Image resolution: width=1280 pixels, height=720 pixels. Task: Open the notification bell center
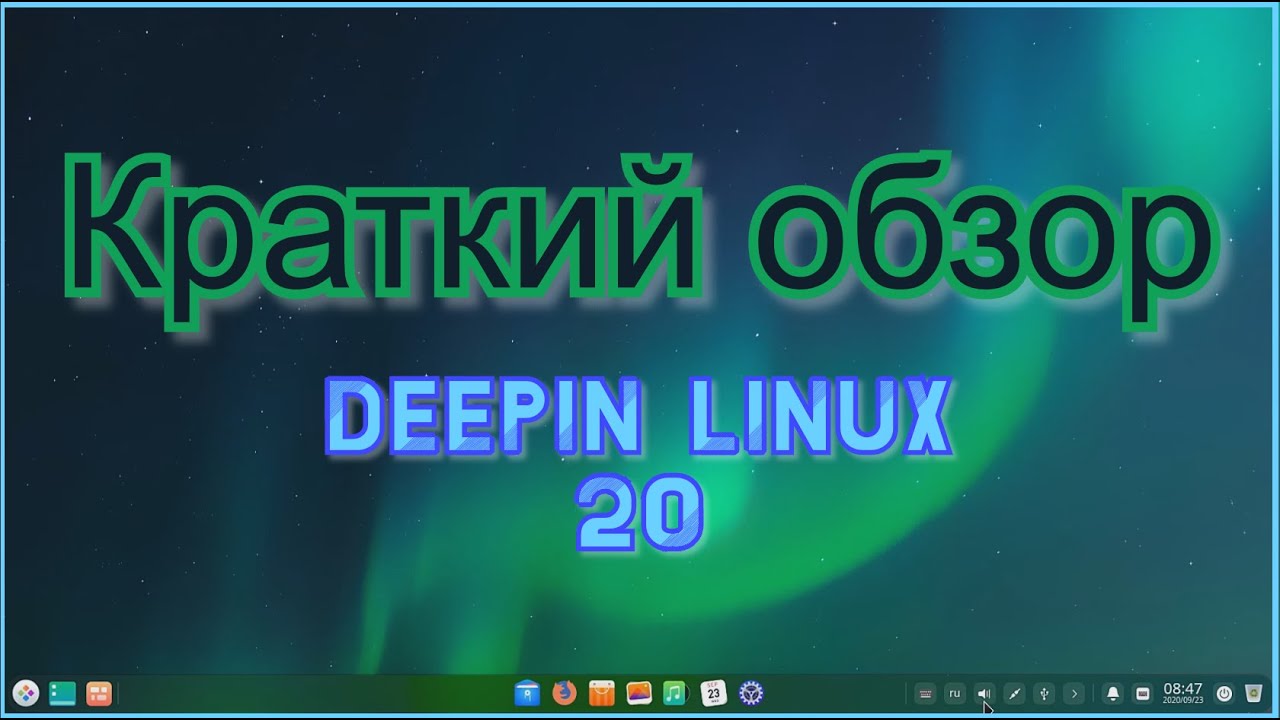(1113, 693)
